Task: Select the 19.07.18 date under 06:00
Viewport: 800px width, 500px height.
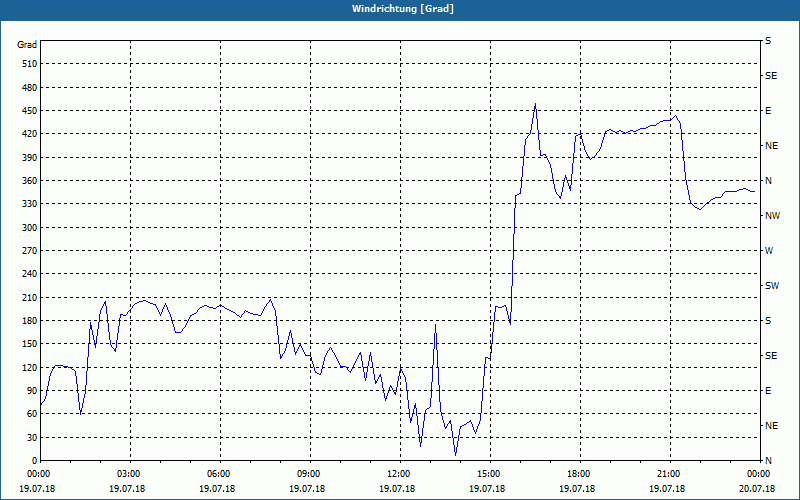Action: [x=217, y=488]
